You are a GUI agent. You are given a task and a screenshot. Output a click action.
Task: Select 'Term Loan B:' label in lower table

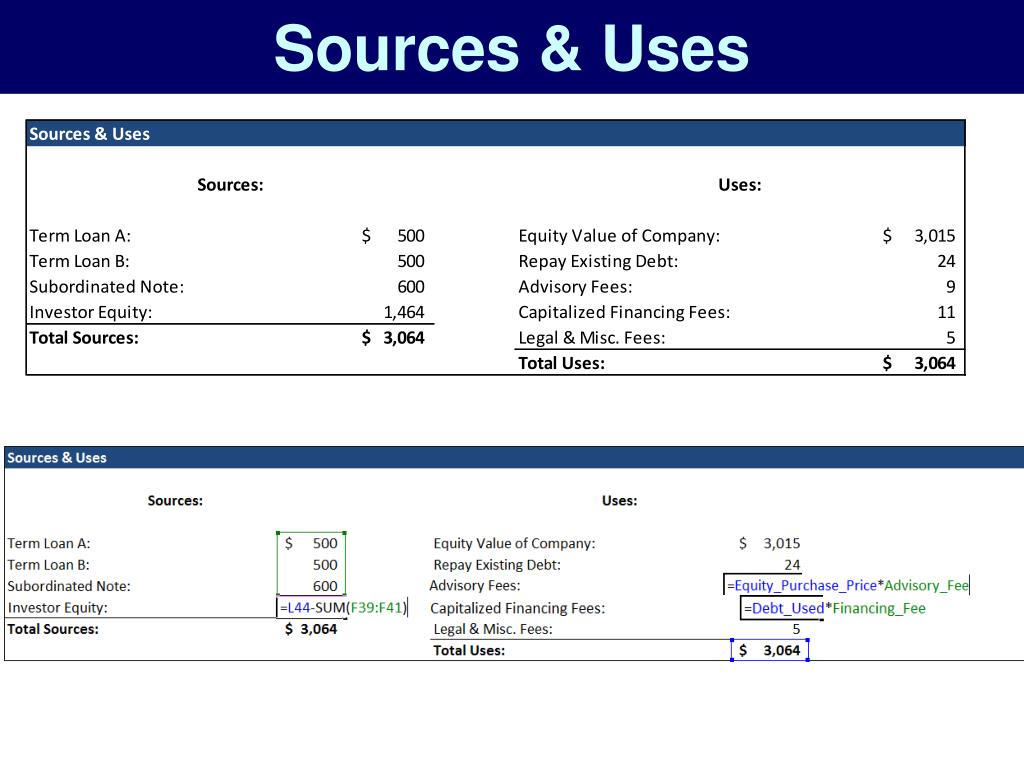point(48,565)
